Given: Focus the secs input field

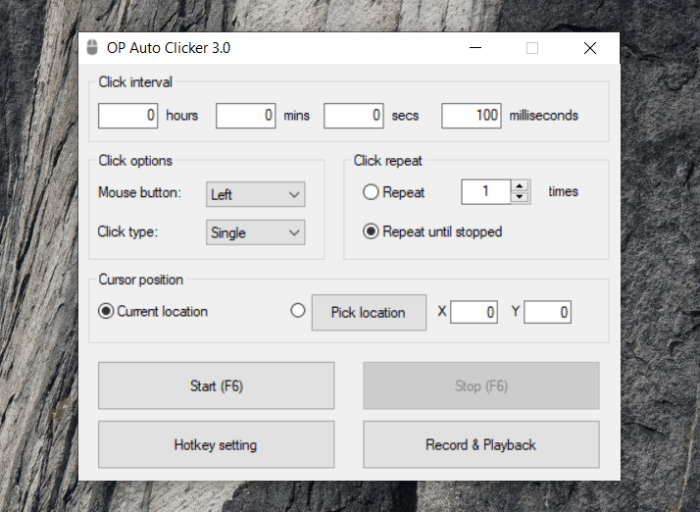Looking at the screenshot, I should click(x=354, y=116).
